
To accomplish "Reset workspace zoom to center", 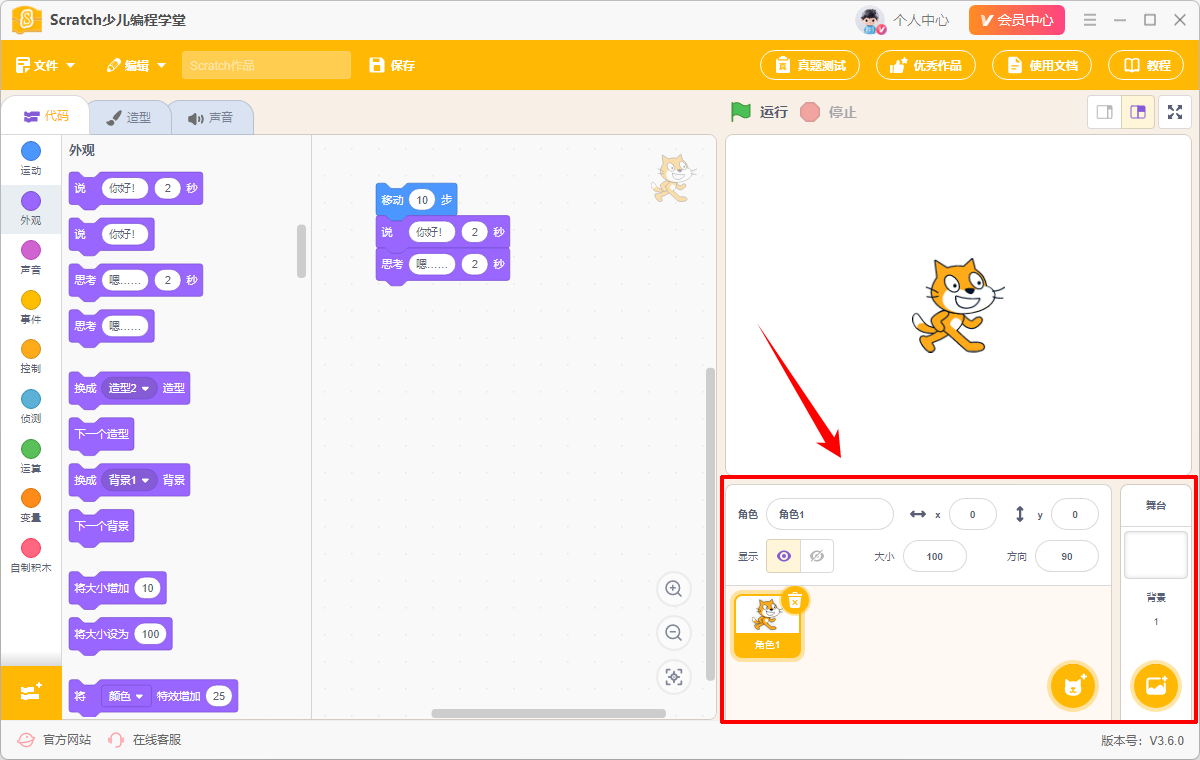I will 674,677.
